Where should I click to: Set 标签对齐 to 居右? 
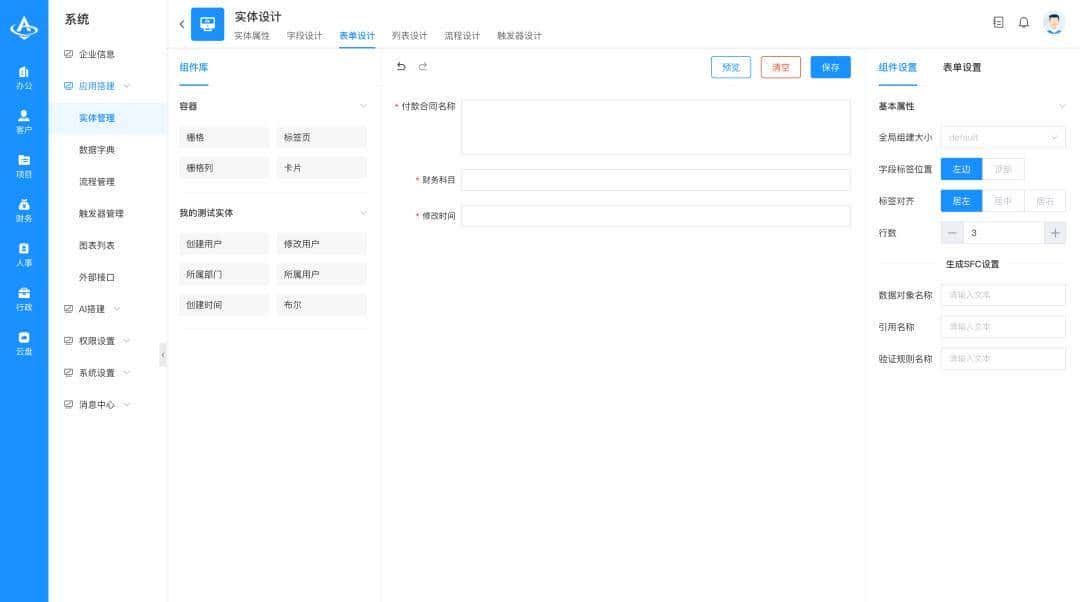1046,201
